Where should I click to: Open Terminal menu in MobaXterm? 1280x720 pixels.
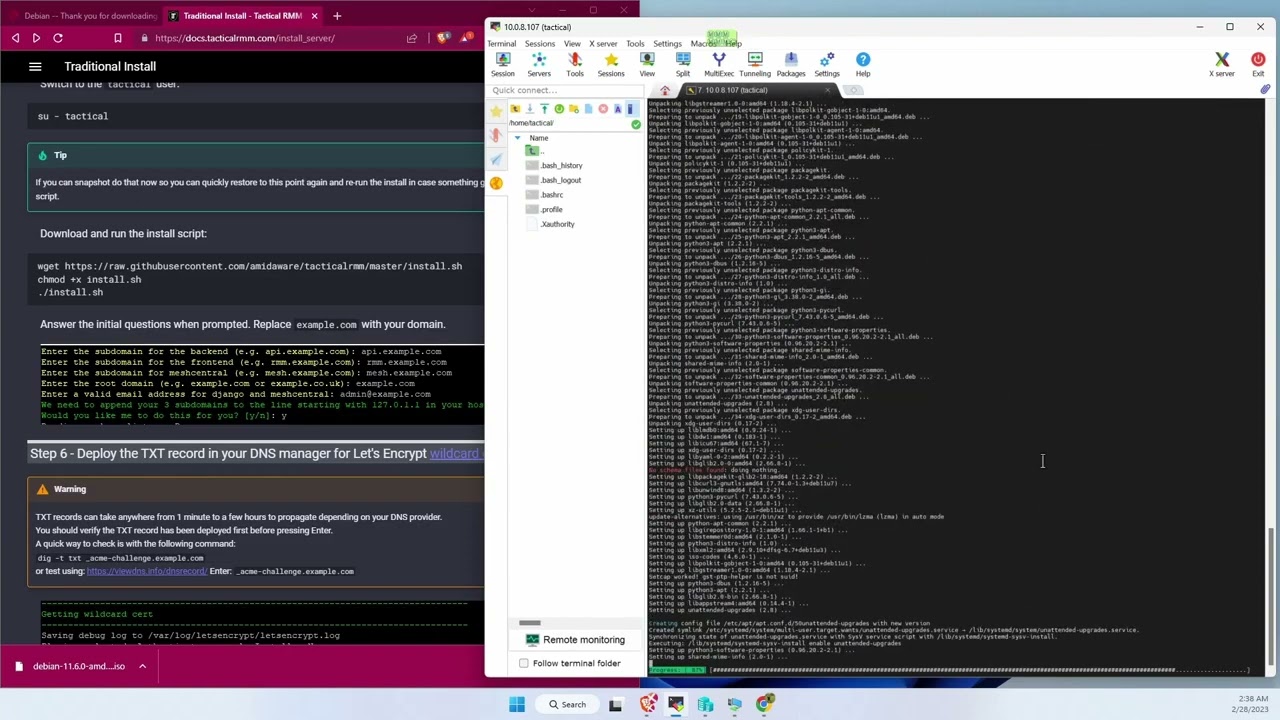[x=502, y=44]
